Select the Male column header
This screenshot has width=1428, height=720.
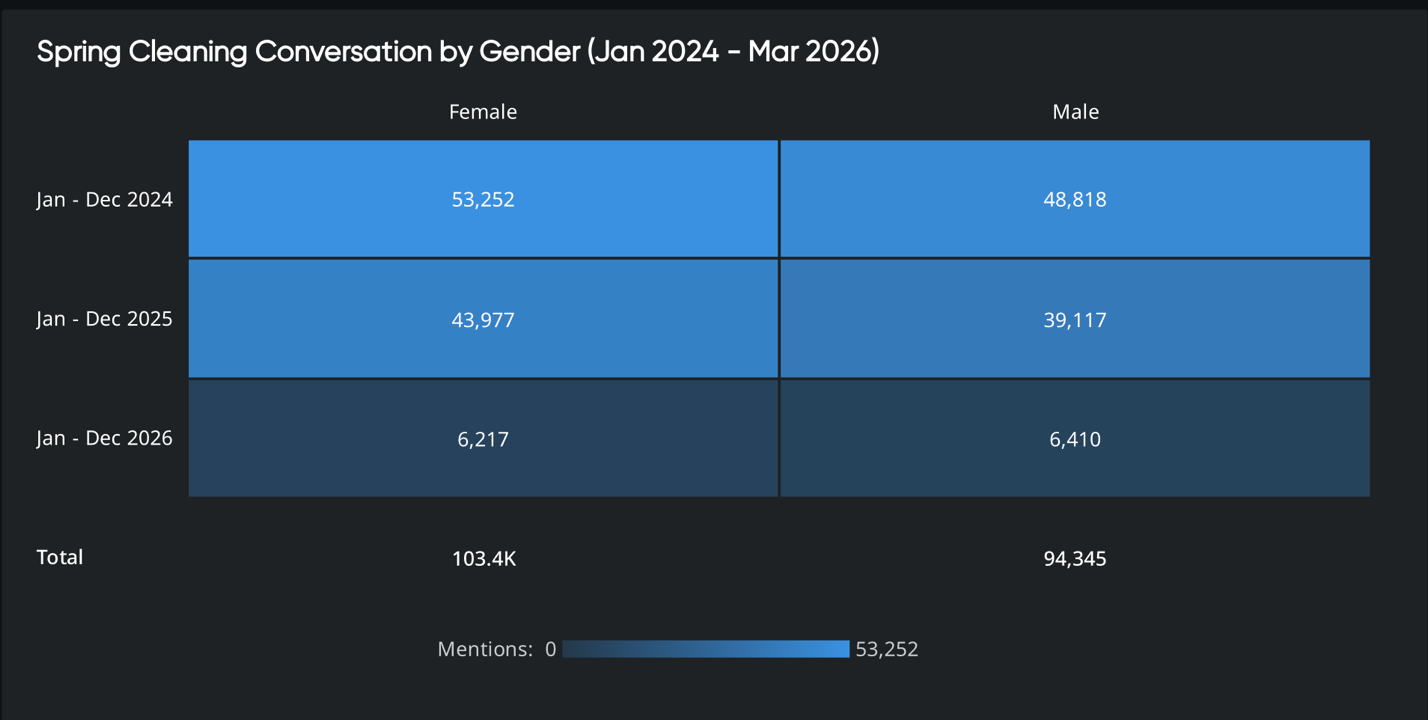(1075, 112)
